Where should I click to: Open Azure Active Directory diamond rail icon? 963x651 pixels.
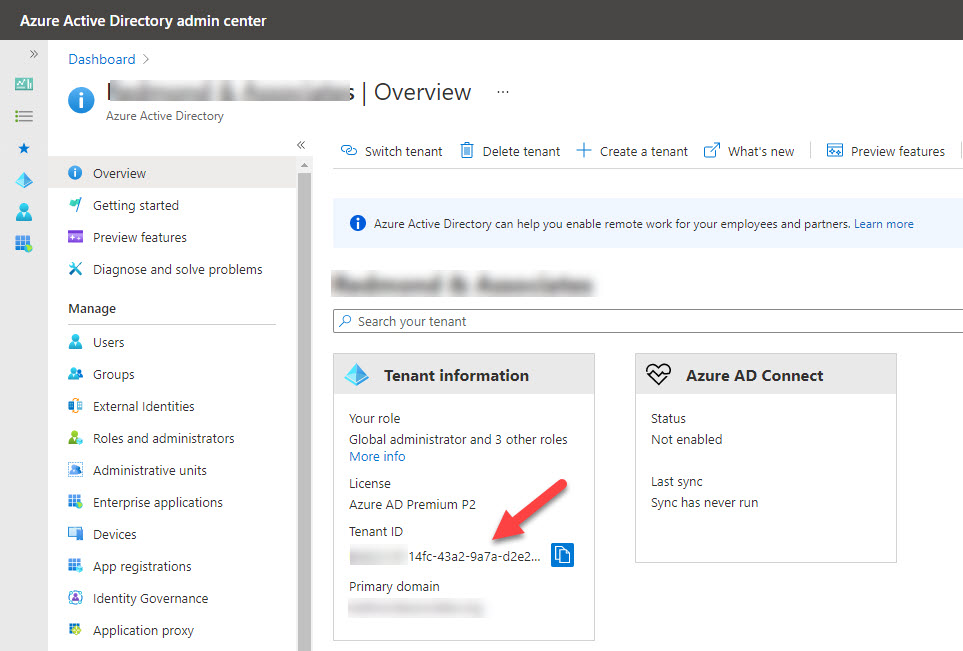24,180
